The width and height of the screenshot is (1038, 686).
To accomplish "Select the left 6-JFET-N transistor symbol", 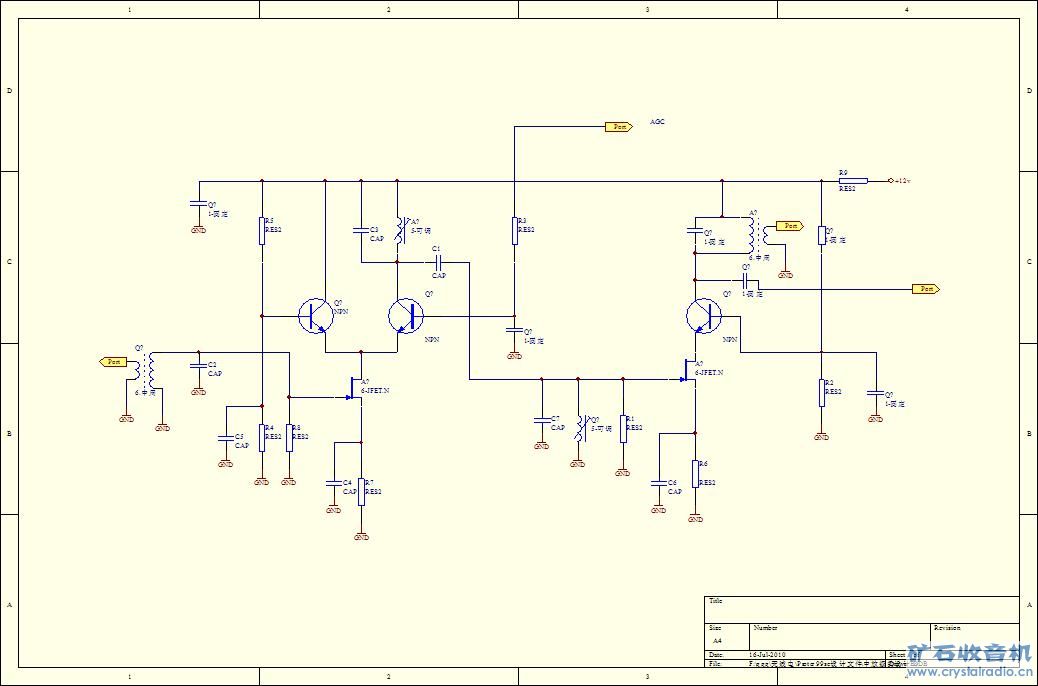I will coord(356,389).
